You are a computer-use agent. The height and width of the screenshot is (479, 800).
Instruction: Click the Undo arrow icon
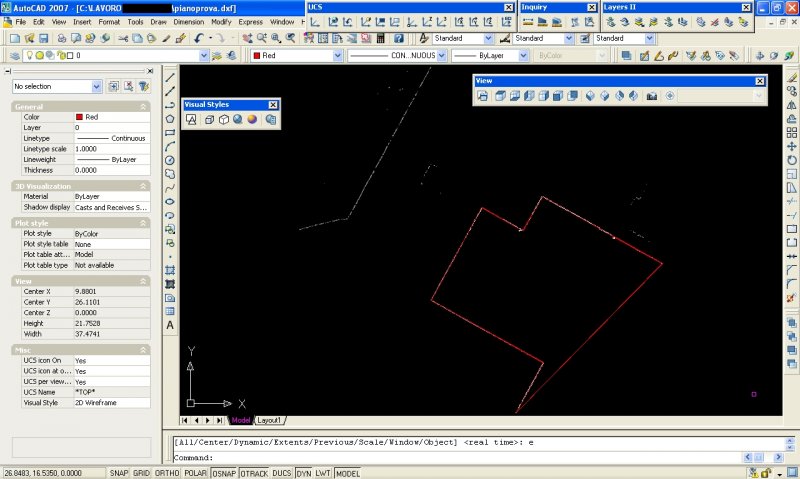199,38
